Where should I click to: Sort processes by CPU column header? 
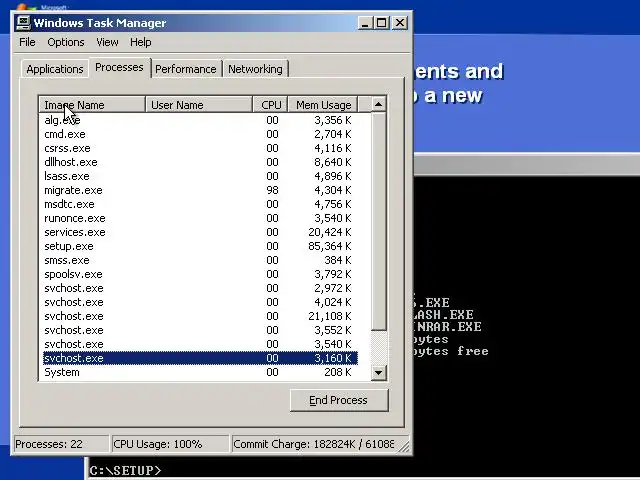270,105
